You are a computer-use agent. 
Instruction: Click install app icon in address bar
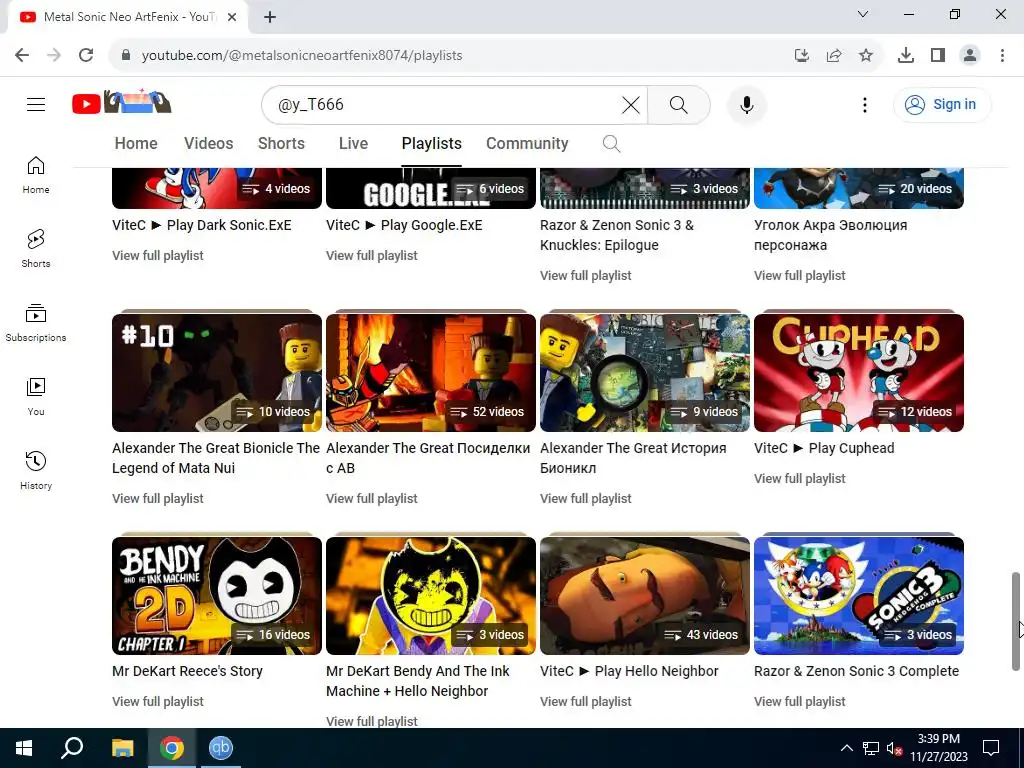(802, 56)
